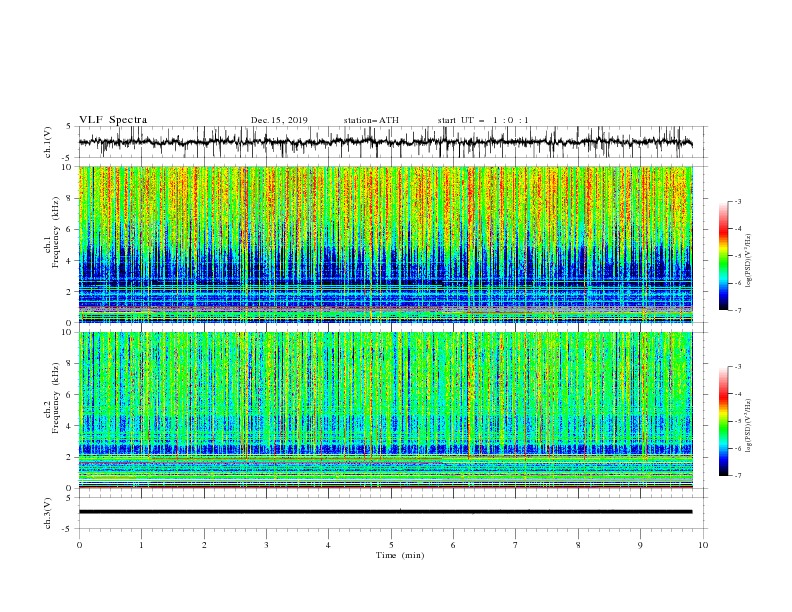Viewport: 792px width, 612px height.
Task: Click the ch.2 PSD color scale bar
Action: tap(723, 421)
